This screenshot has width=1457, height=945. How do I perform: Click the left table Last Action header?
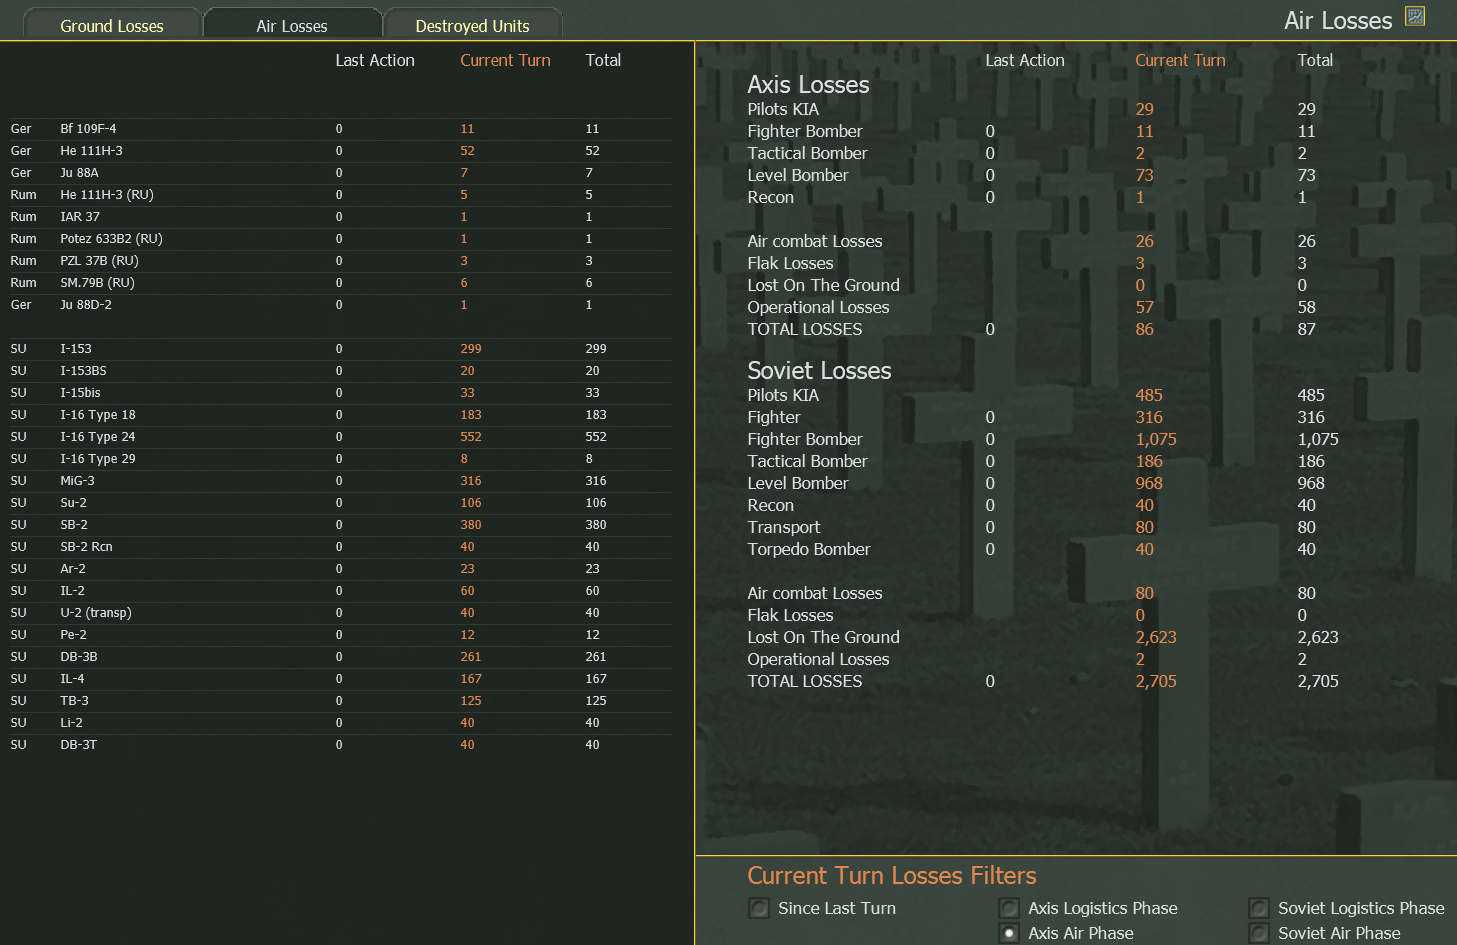375,60
